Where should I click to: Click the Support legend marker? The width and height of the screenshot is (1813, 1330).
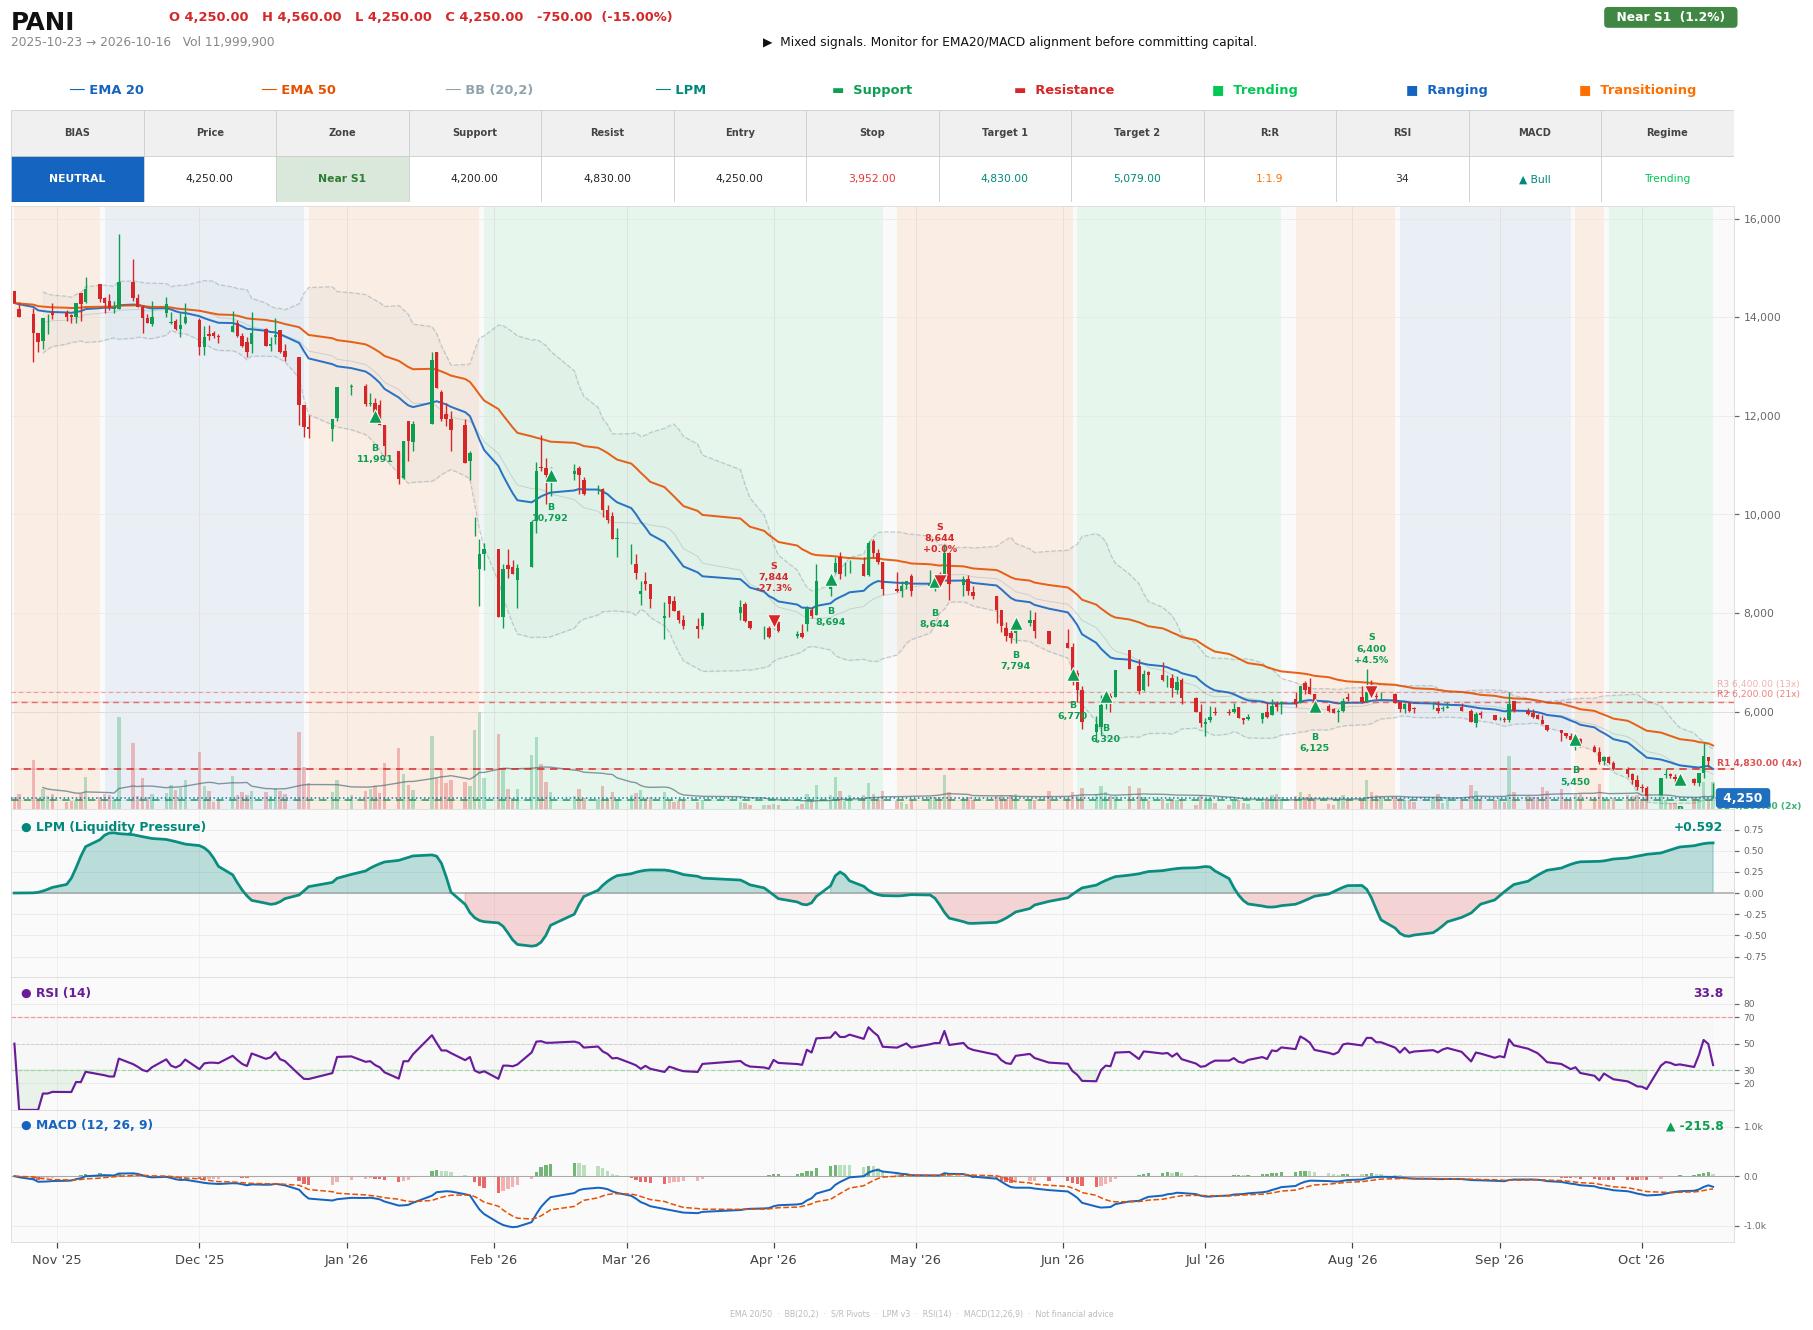pyautogui.click(x=872, y=90)
